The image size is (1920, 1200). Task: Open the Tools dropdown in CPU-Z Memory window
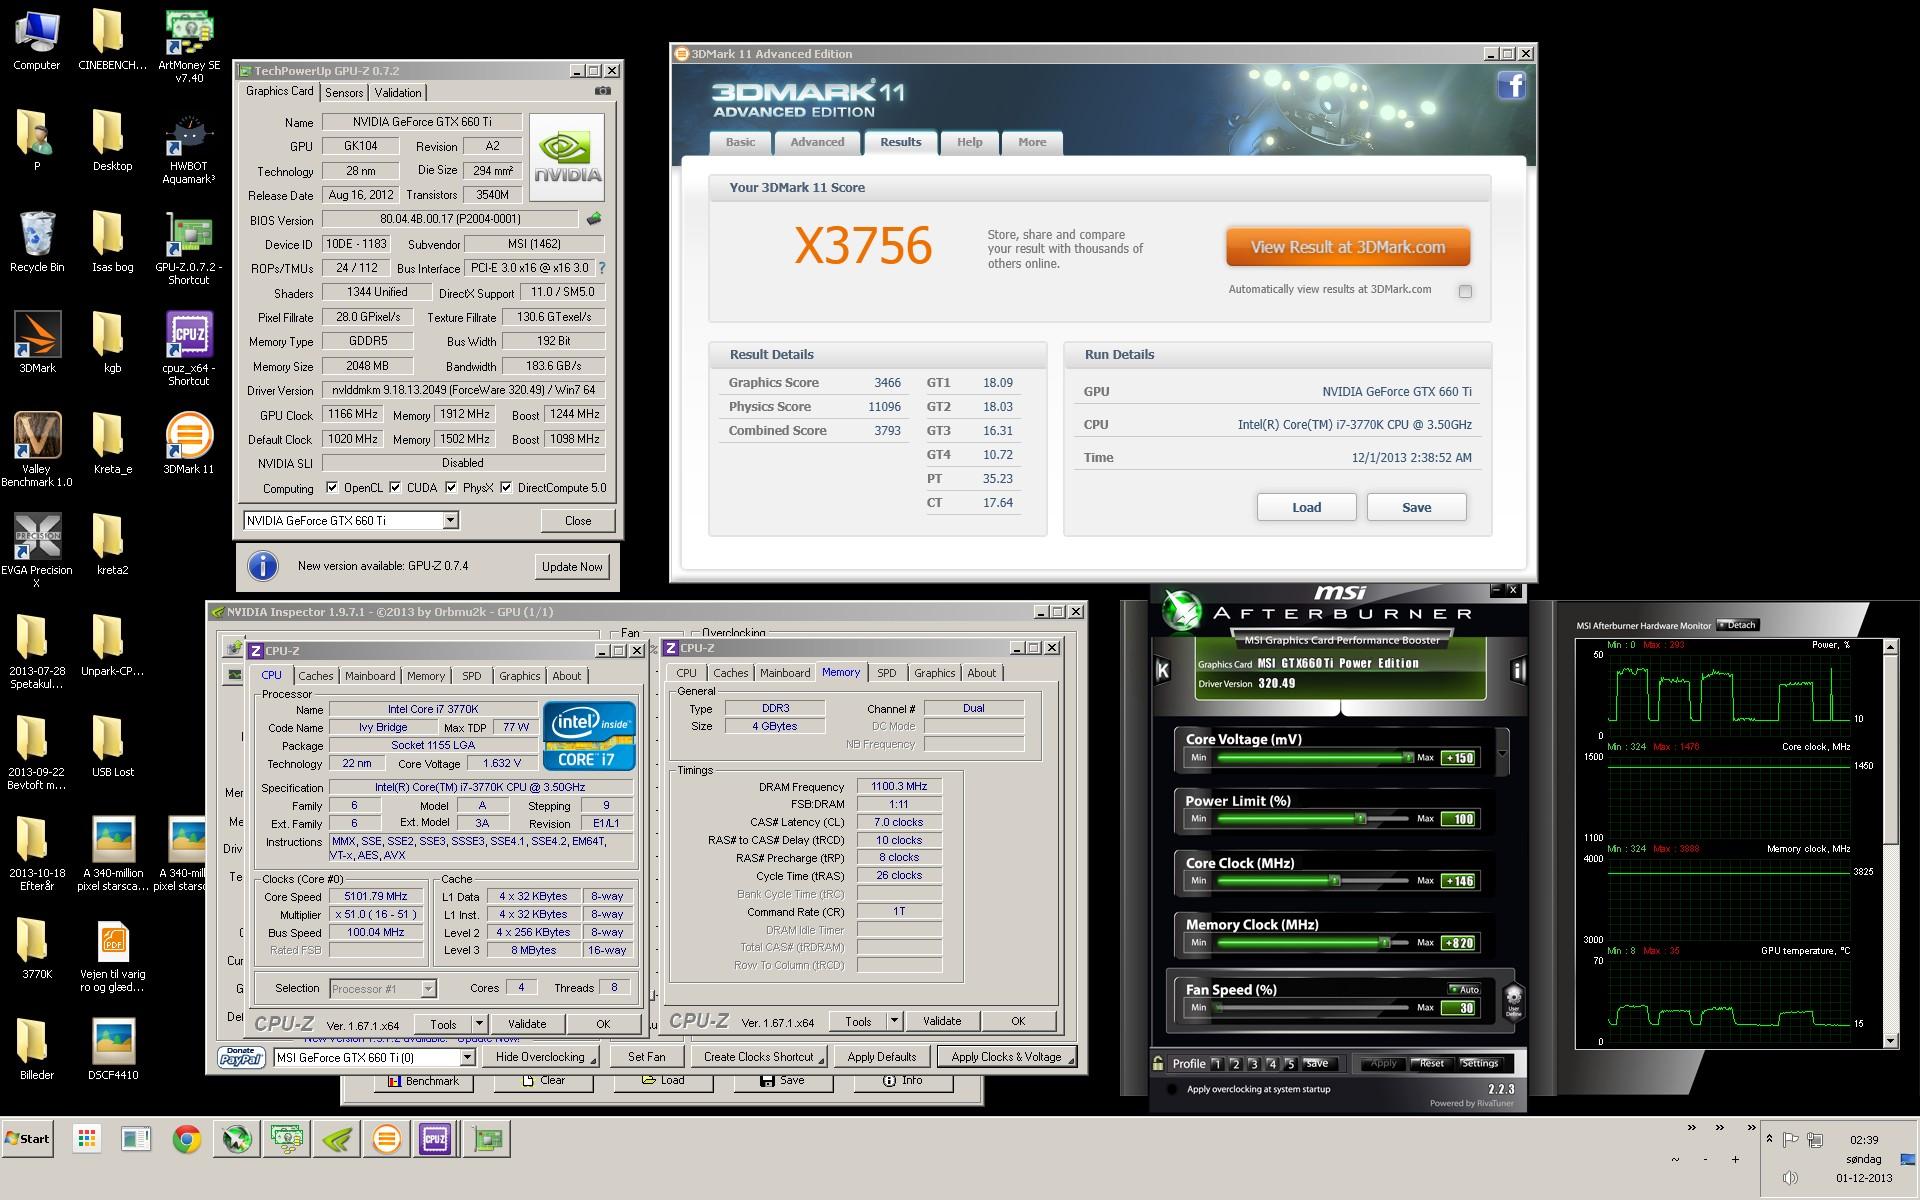pos(894,1021)
